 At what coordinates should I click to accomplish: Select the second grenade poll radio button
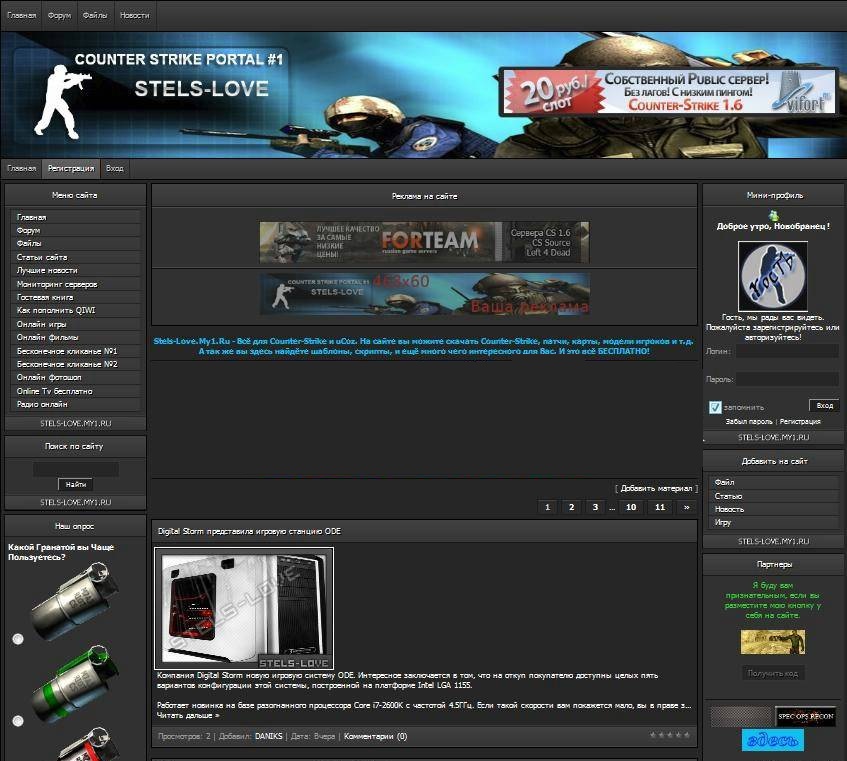pos(18,721)
